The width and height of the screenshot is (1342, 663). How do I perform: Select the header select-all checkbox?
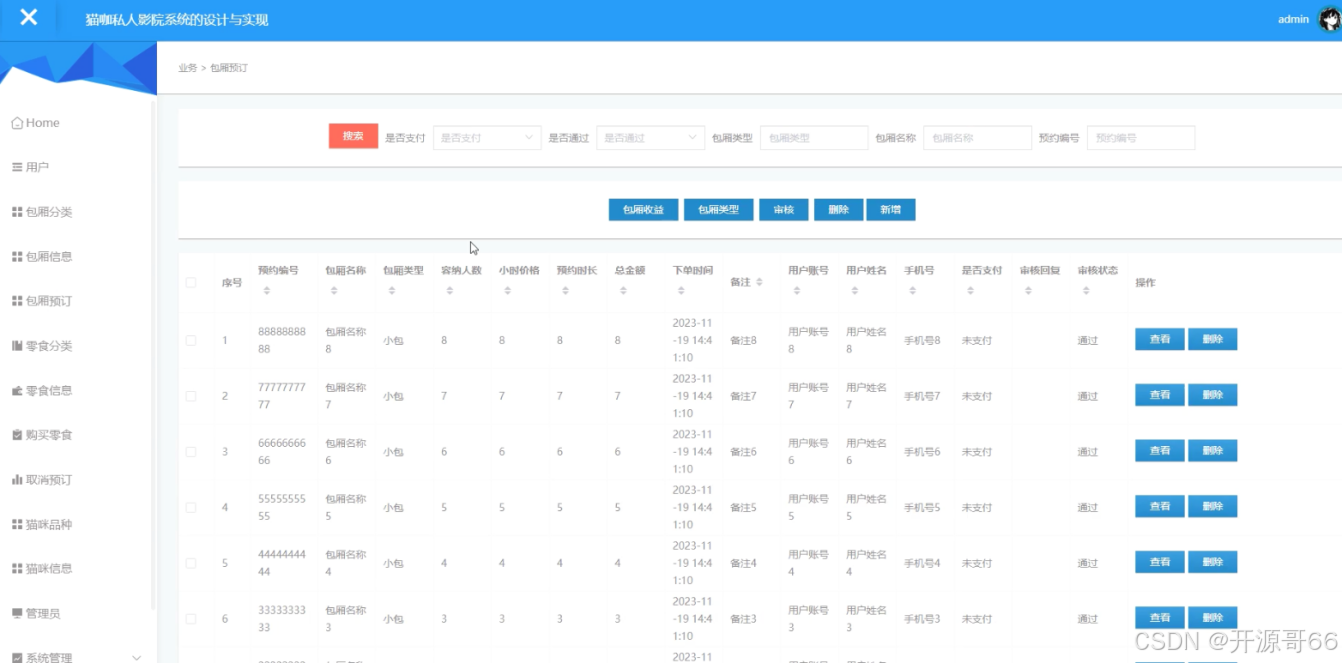coord(191,283)
